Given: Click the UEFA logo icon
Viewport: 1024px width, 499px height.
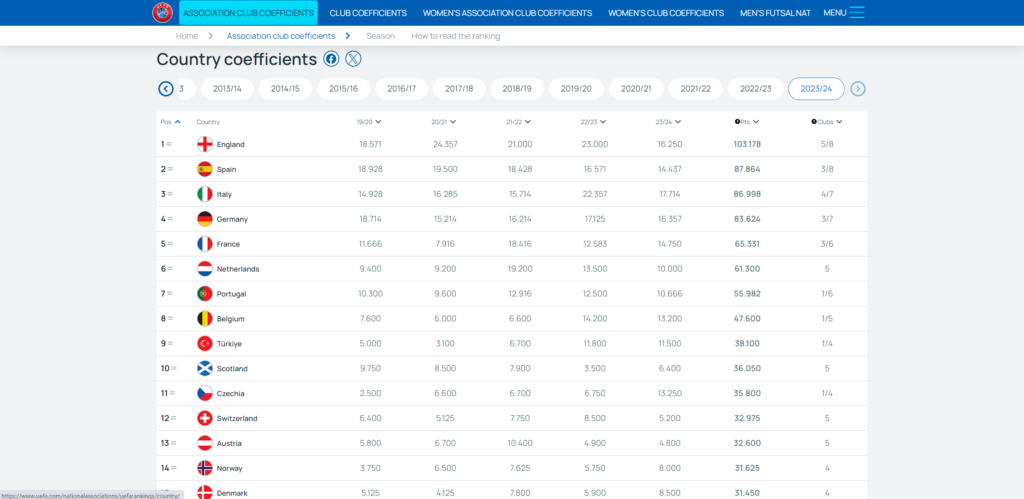Looking at the screenshot, I should coord(161,12).
